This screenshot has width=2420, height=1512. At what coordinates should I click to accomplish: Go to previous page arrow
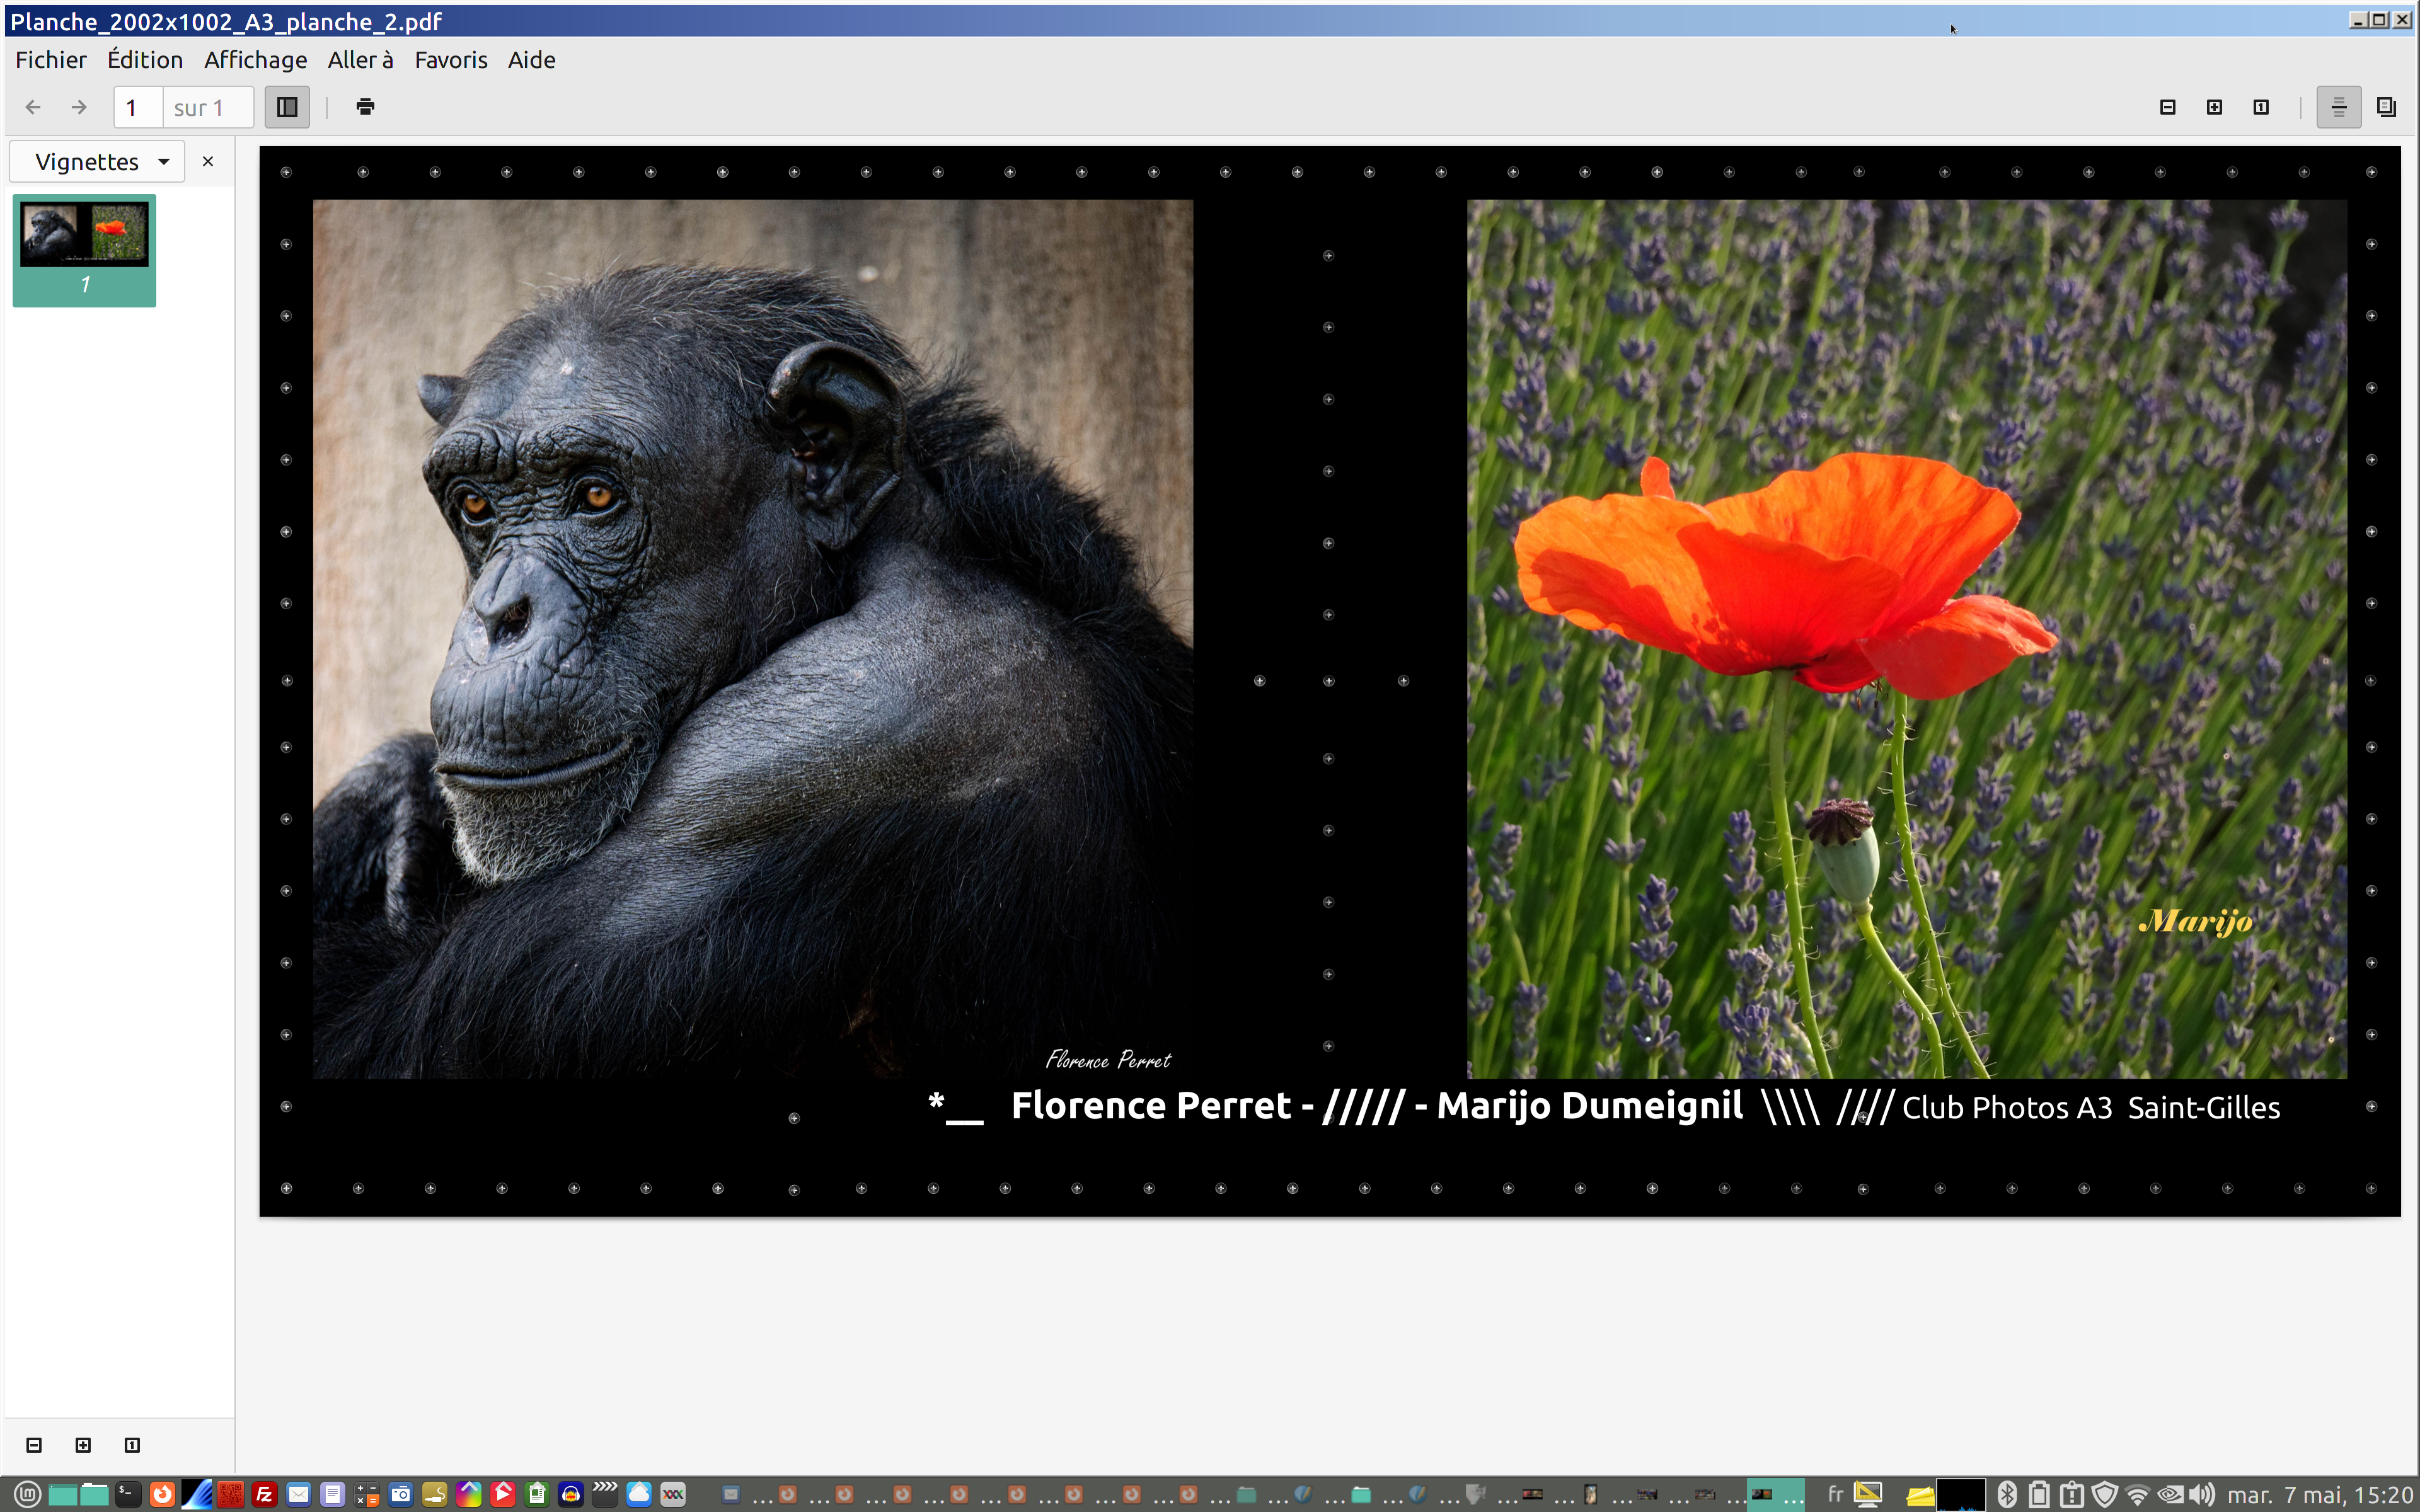[33, 107]
